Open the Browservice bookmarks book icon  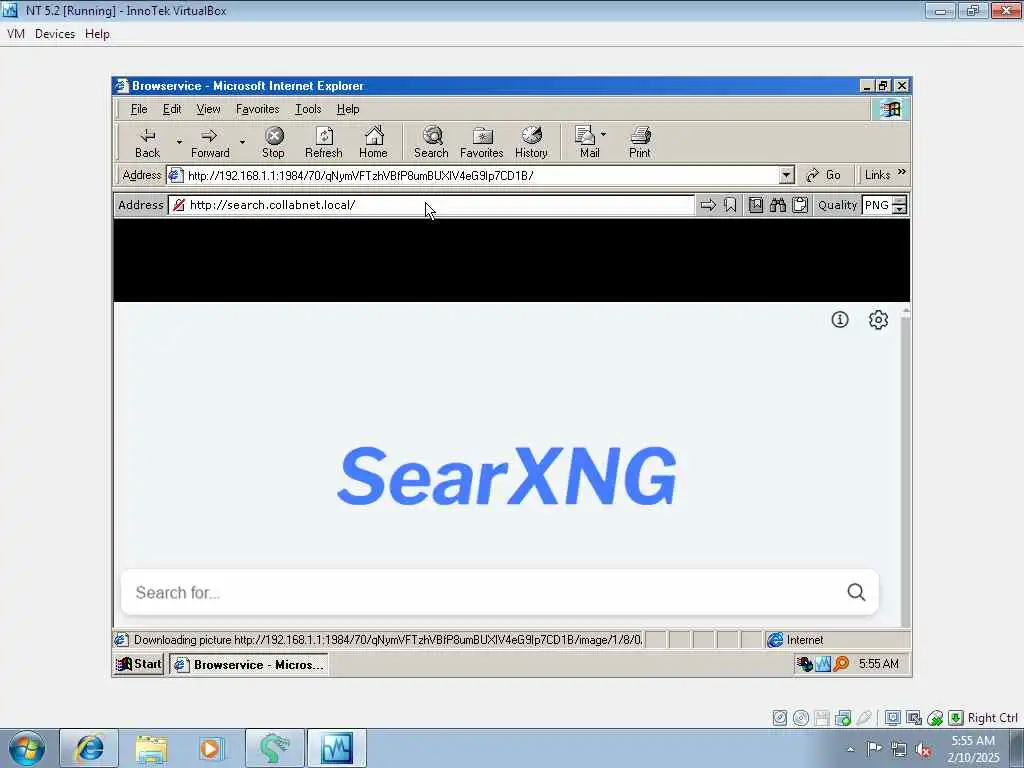point(756,205)
